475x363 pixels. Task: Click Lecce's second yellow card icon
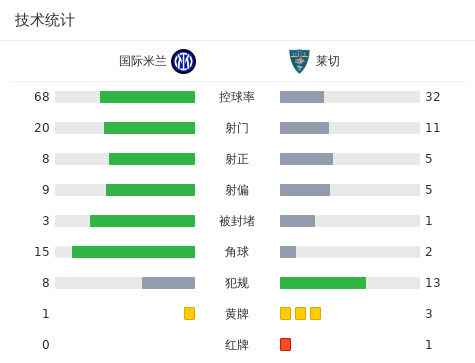(x=300, y=314)
